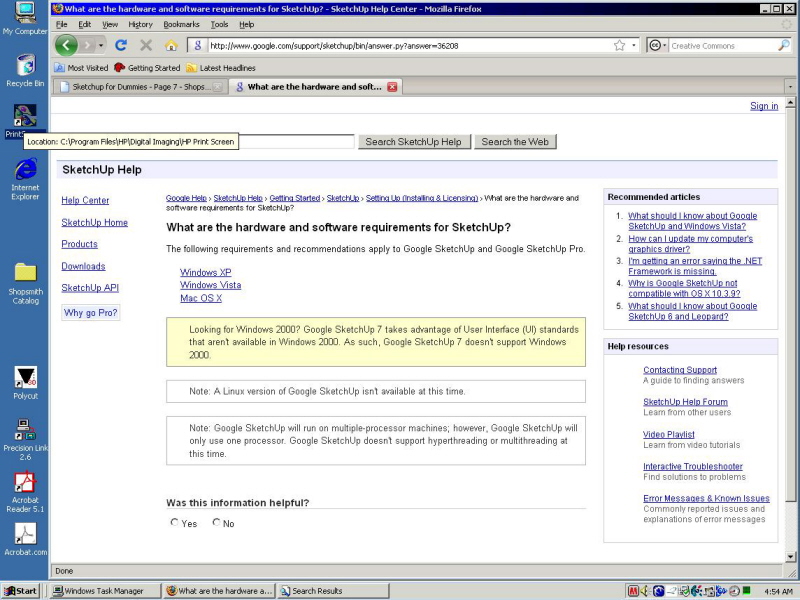This screenshot has width=800, height=600.
Task: Click the vertical scrollbar thumb
Action: click(790, 305)
